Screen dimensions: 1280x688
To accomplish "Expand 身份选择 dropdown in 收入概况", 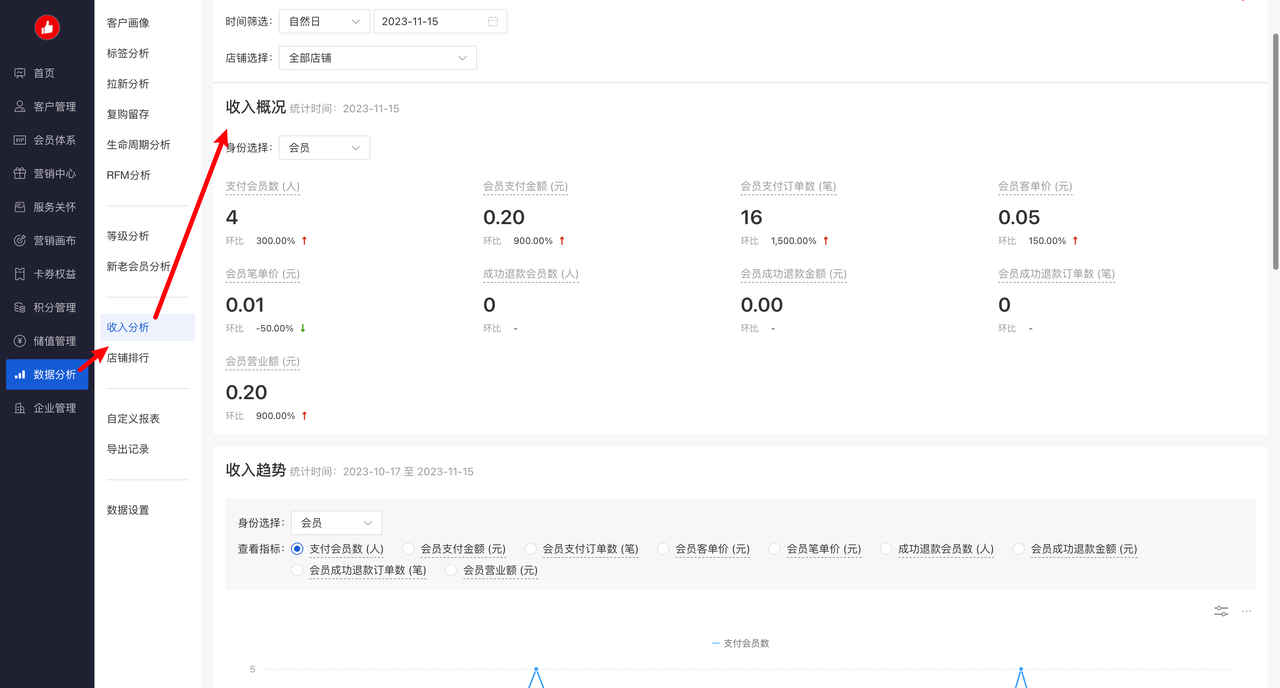I will pyautogui.click(x=324, y=148).
